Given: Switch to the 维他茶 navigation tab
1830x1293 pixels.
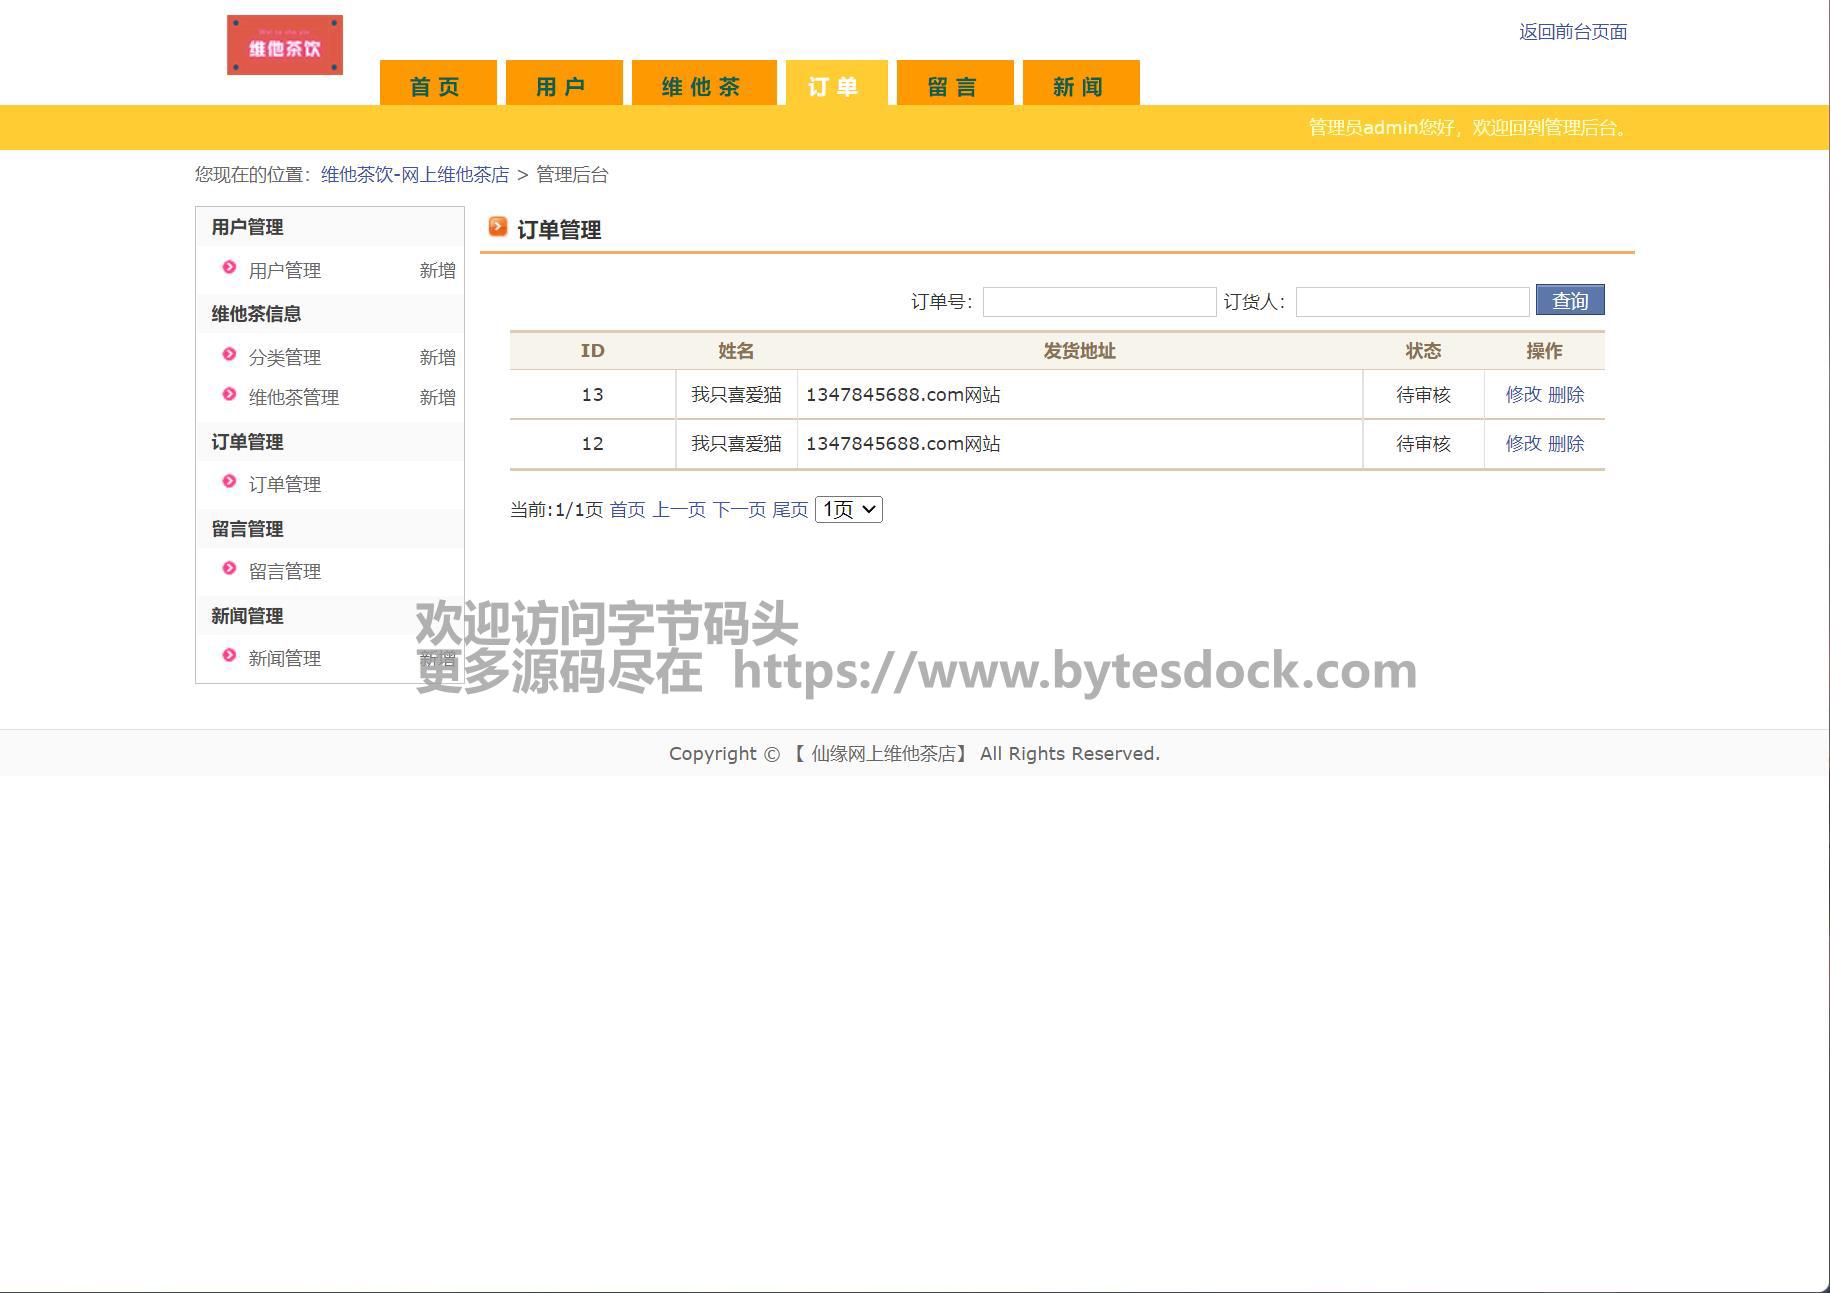Looking at the screenshot, I should click(x=703, y=85).
